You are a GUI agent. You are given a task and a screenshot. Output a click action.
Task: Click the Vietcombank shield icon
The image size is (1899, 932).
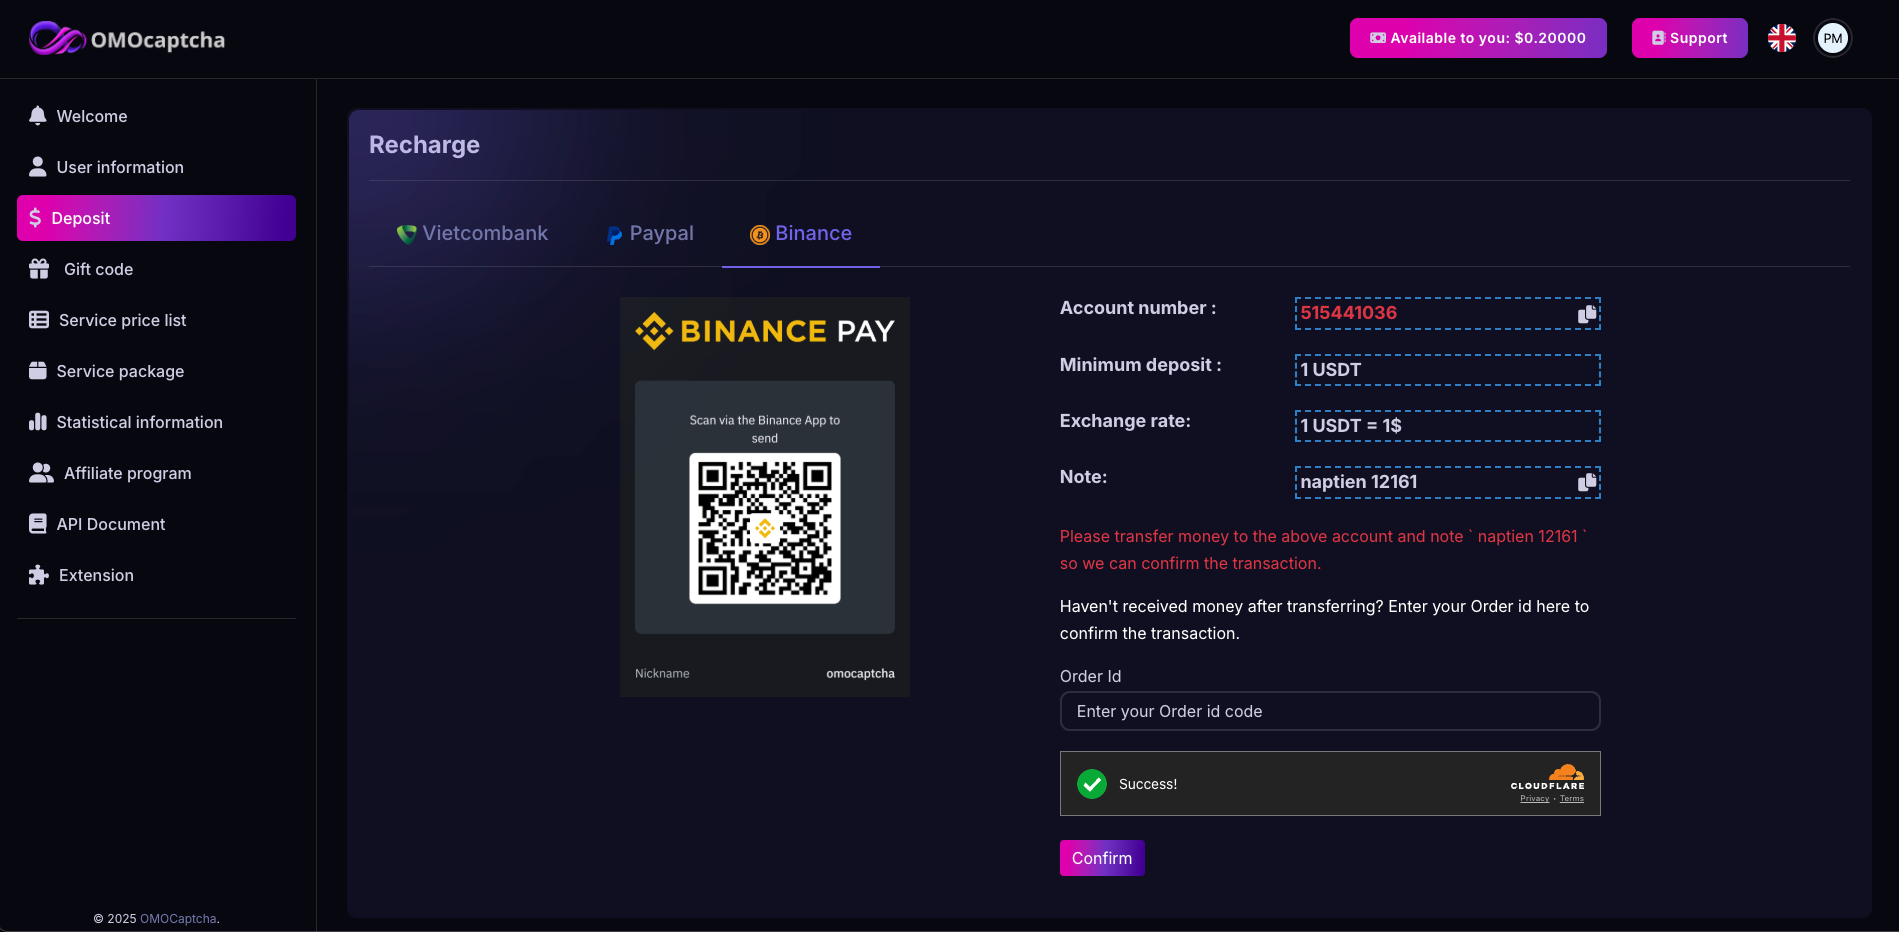[406, 234]
